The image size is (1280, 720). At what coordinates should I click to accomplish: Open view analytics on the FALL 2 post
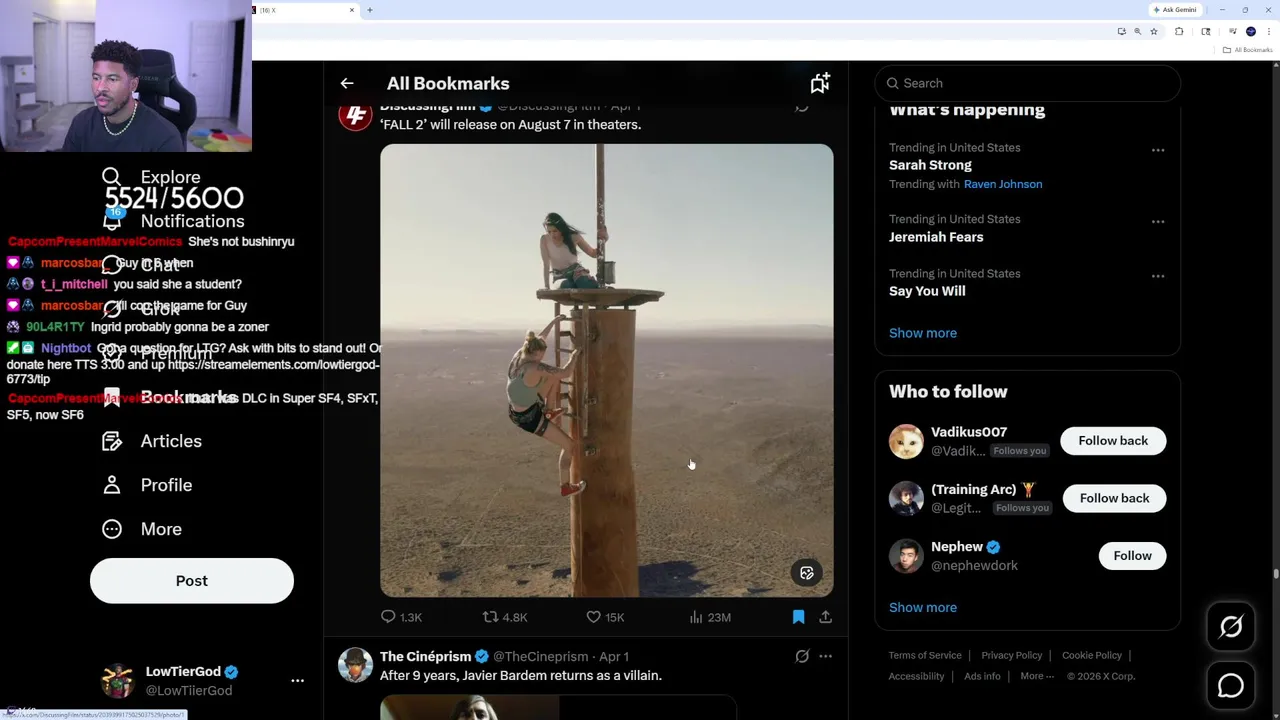tap(696, 617)
